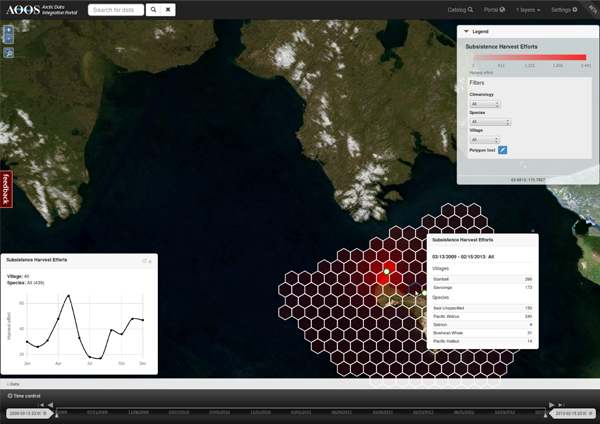Open the Climatology filter dropdown

485,104
